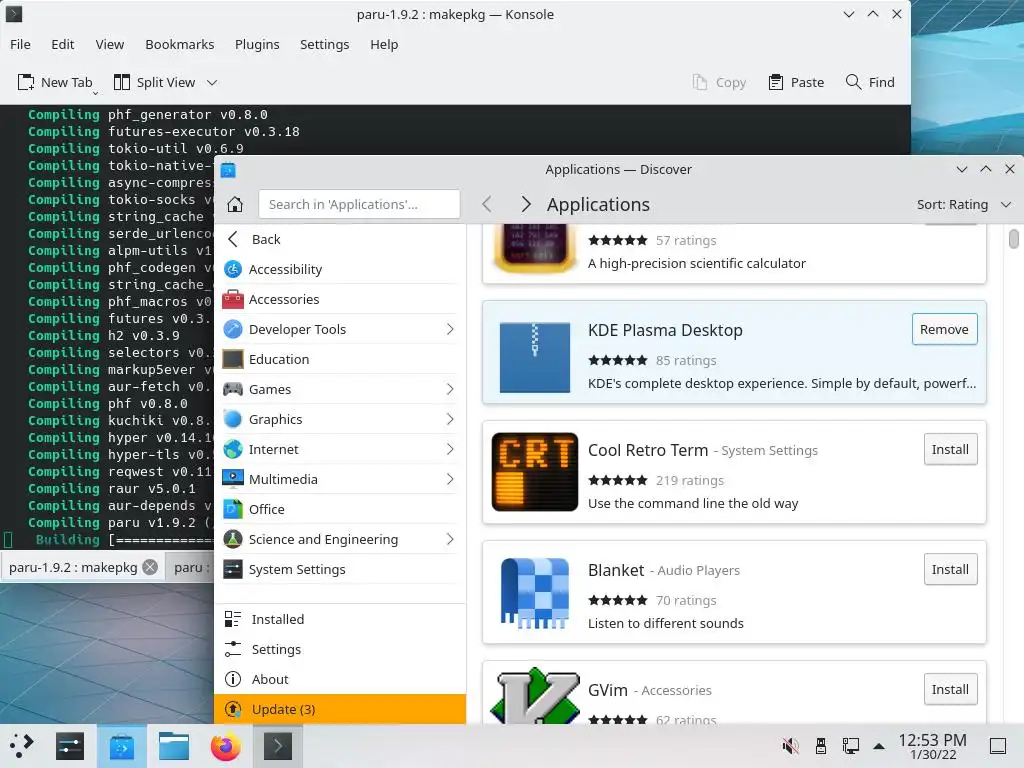Image resolution: width=1024 pixels, height=768 pixels.
Task: Click the Discover home icon
Action: pos(235,204)
